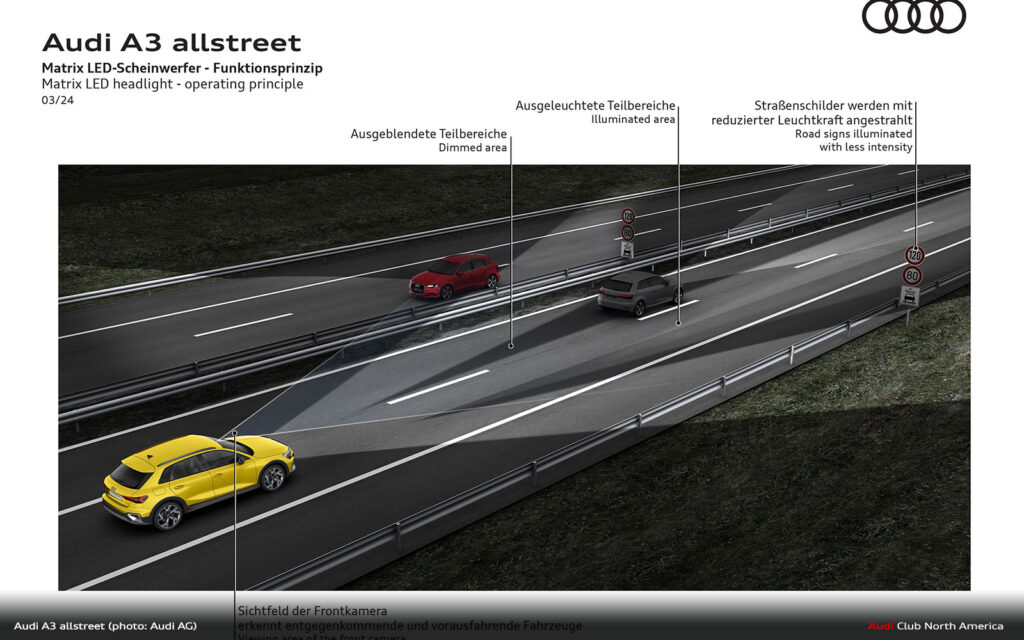The image size is (1024, 640).
Task: Click the dimmed area callout dot on road
Action: [x=511, y=346]
